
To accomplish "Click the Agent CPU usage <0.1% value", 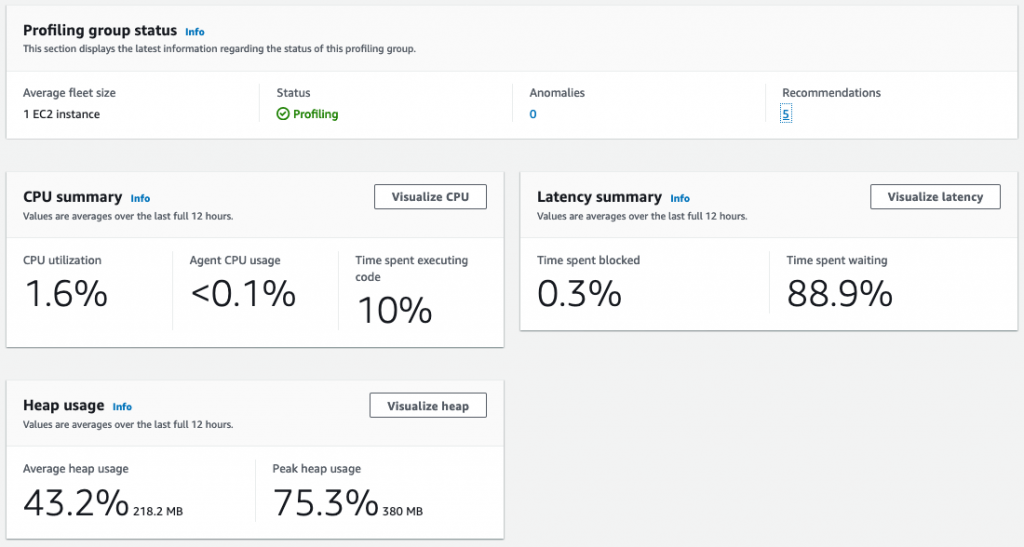I will point(243,294).
